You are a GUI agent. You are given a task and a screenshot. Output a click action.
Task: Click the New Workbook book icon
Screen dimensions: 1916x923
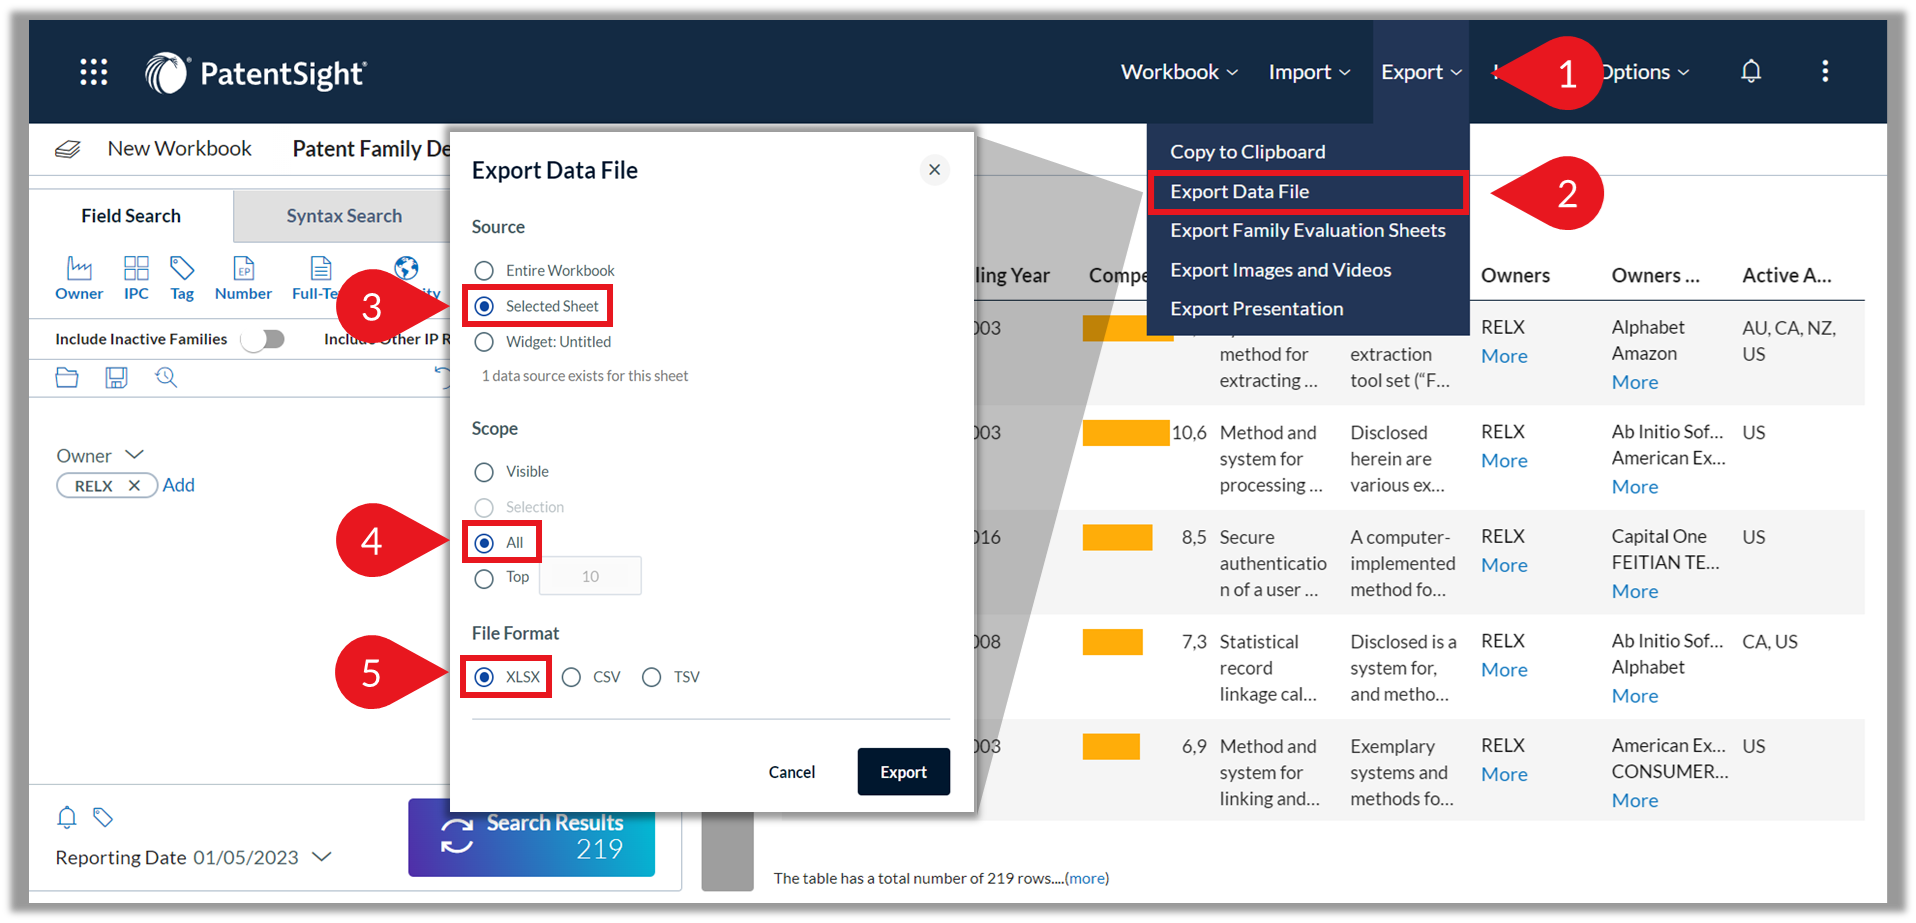pyautogui.click(x=67, y=149)
